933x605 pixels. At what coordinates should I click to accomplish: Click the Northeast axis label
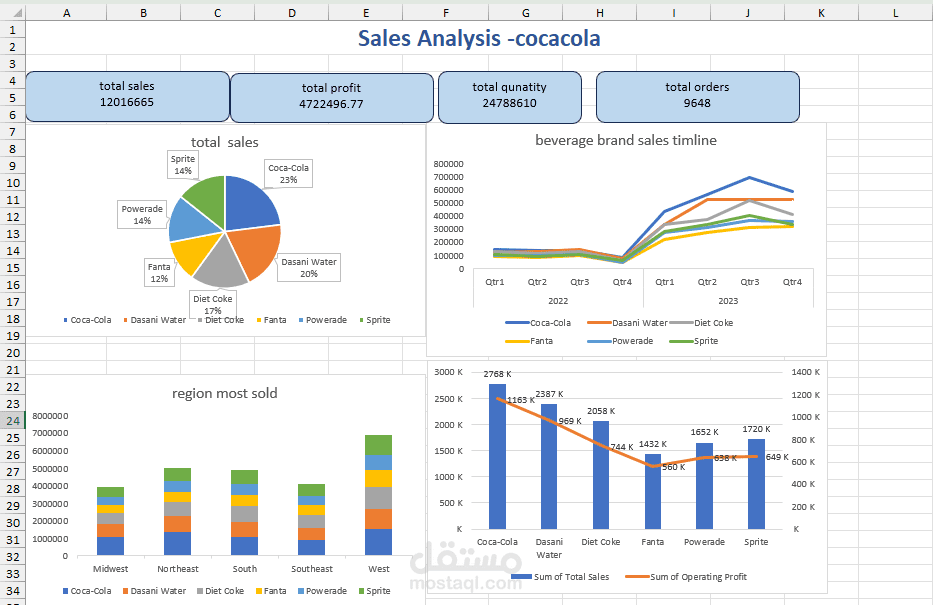[178, 569]
